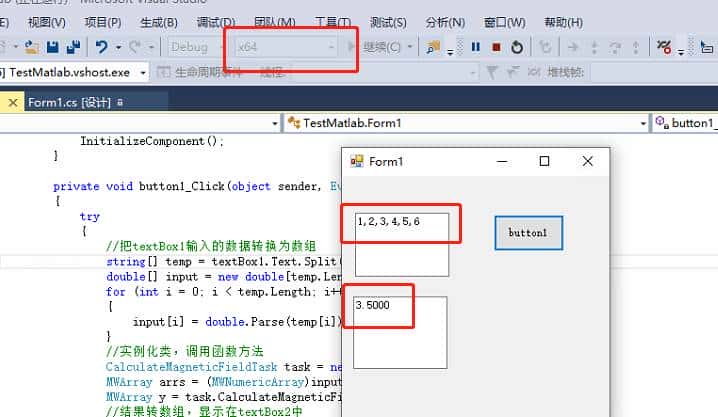Image resolution: width=718 pixels, height=417 pixels.
Task: Click the 'MWArray arrs' code line
Action: tap(223, 382)
